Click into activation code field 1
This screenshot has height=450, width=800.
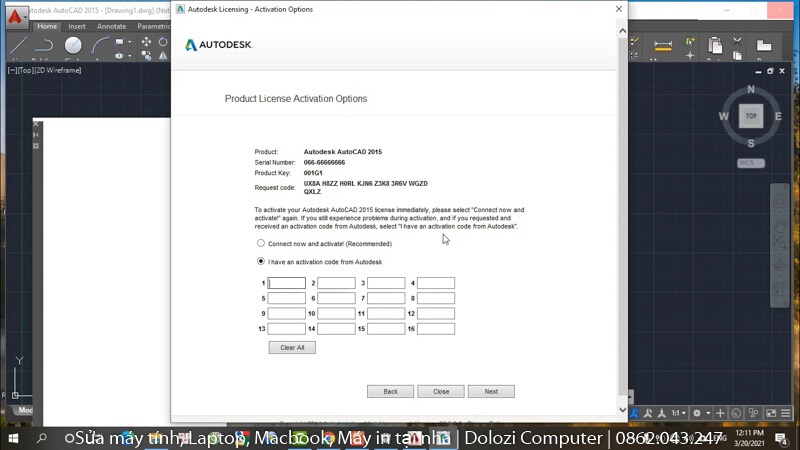pyautogui.click(x=287, y=283)
